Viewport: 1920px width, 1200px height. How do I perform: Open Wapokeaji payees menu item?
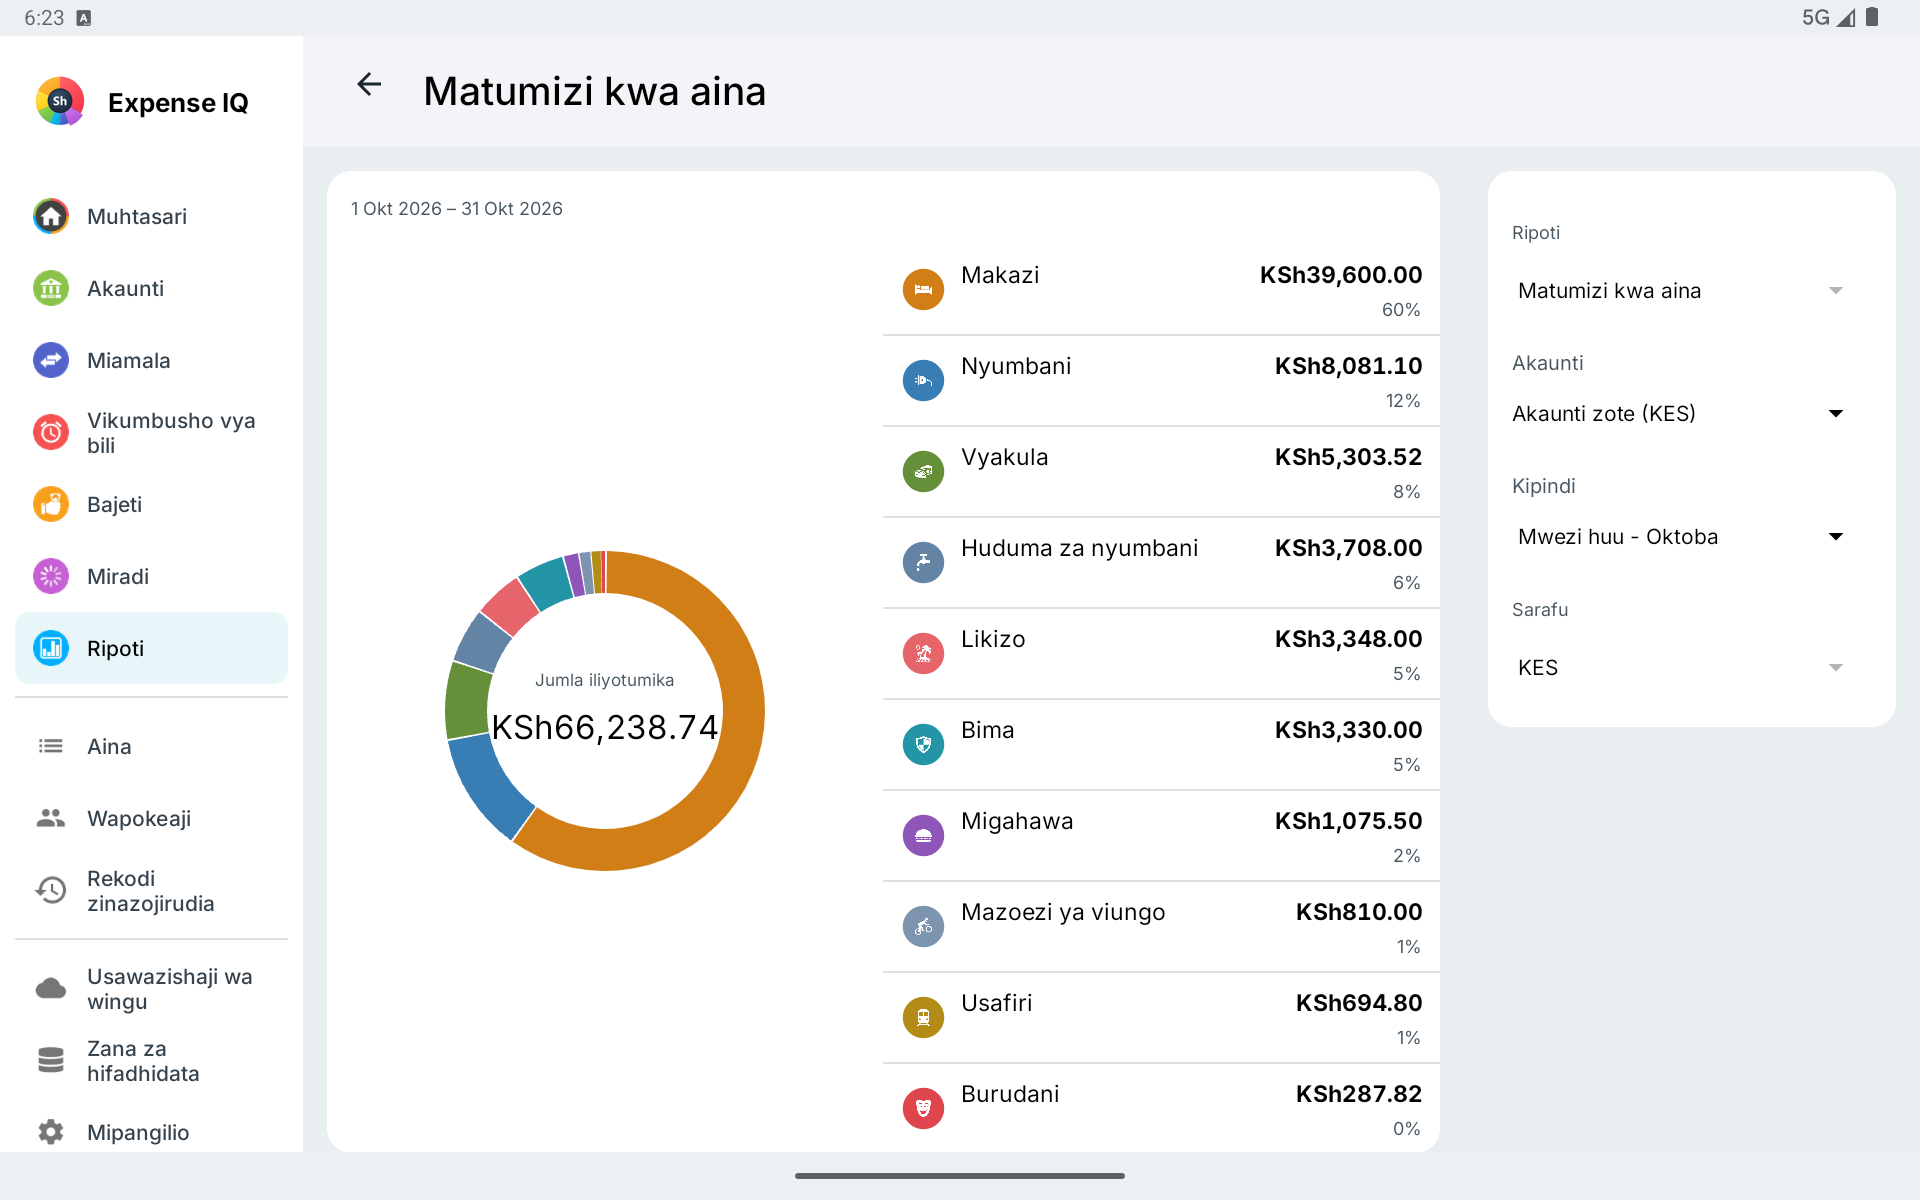click(151, 818)
